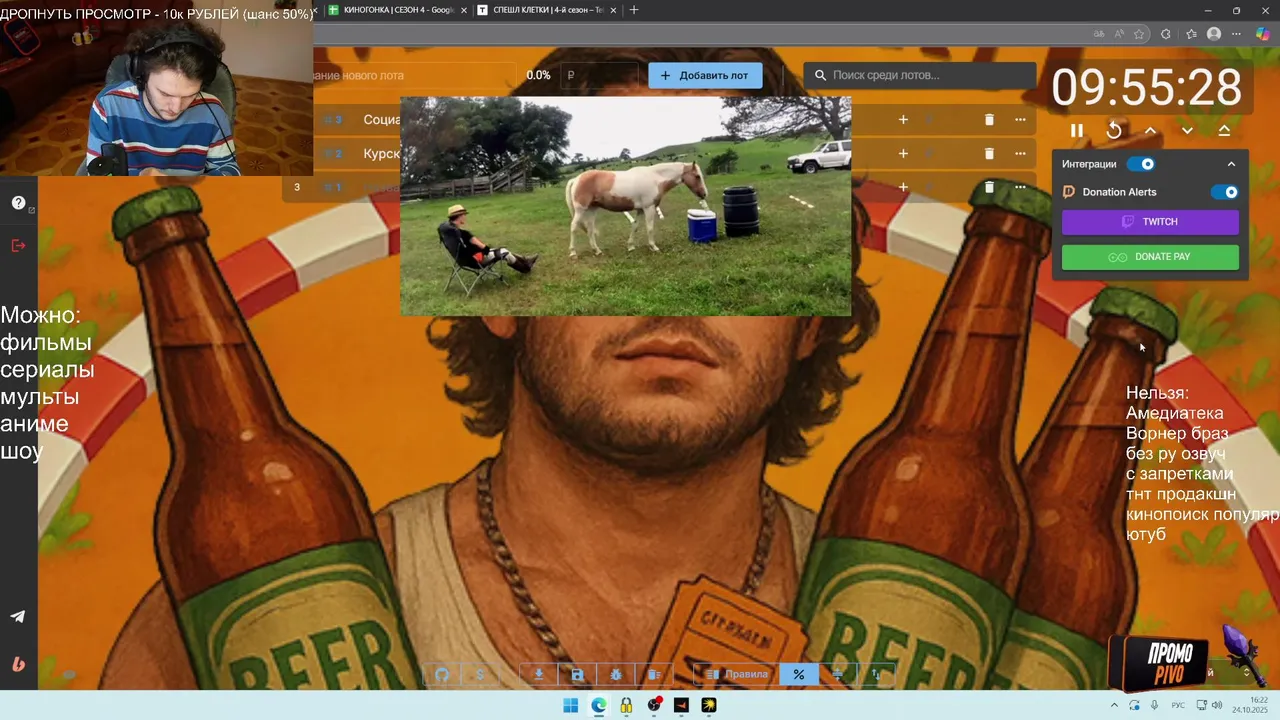Open more options for the Социа lot
Viewport: 1280px width, 720px height.
1020,120
